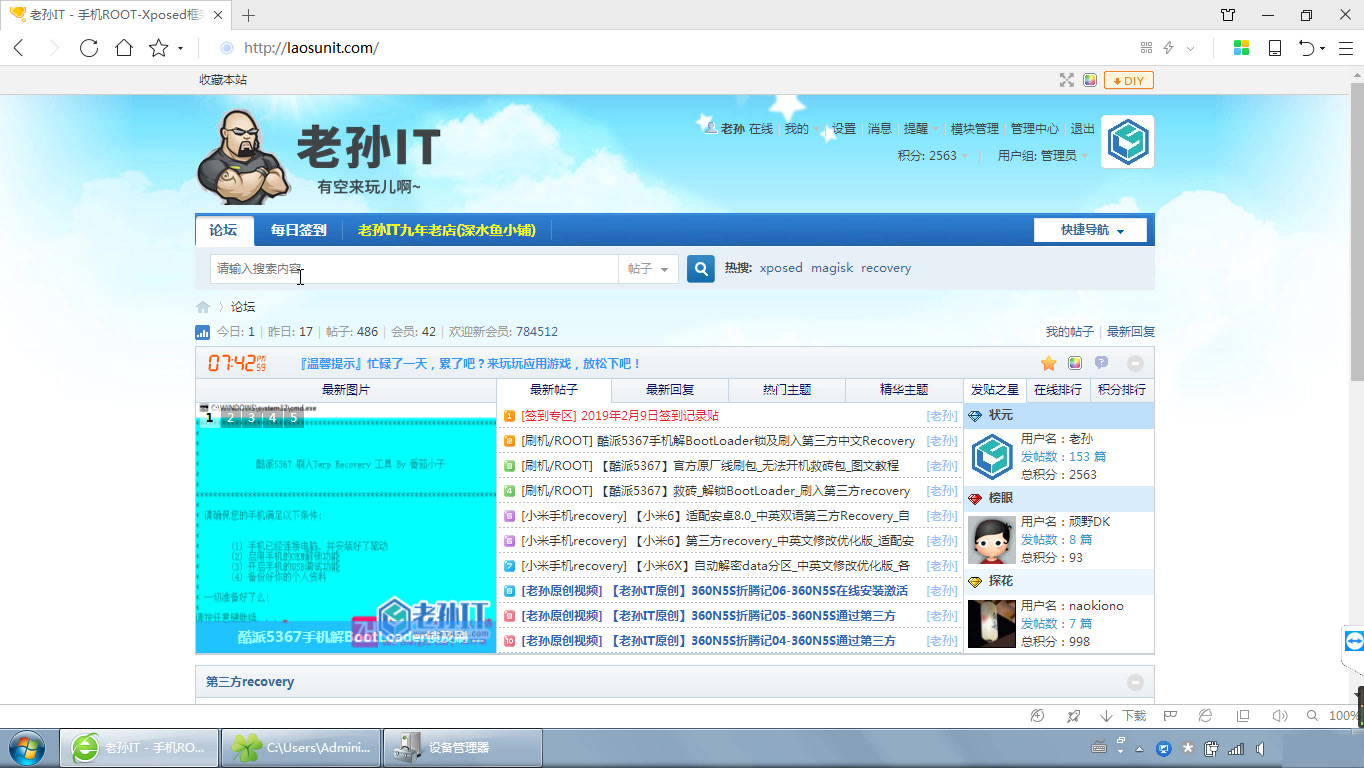Click the browser address bar URL
Image resolution: width=1364 pixels, height=768 pixels.
coord(311,48)
